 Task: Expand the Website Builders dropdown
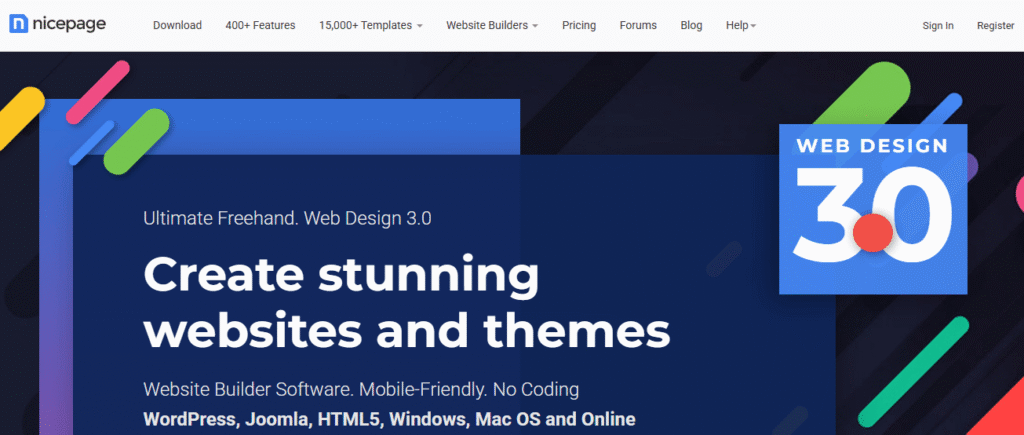(492, 25)
